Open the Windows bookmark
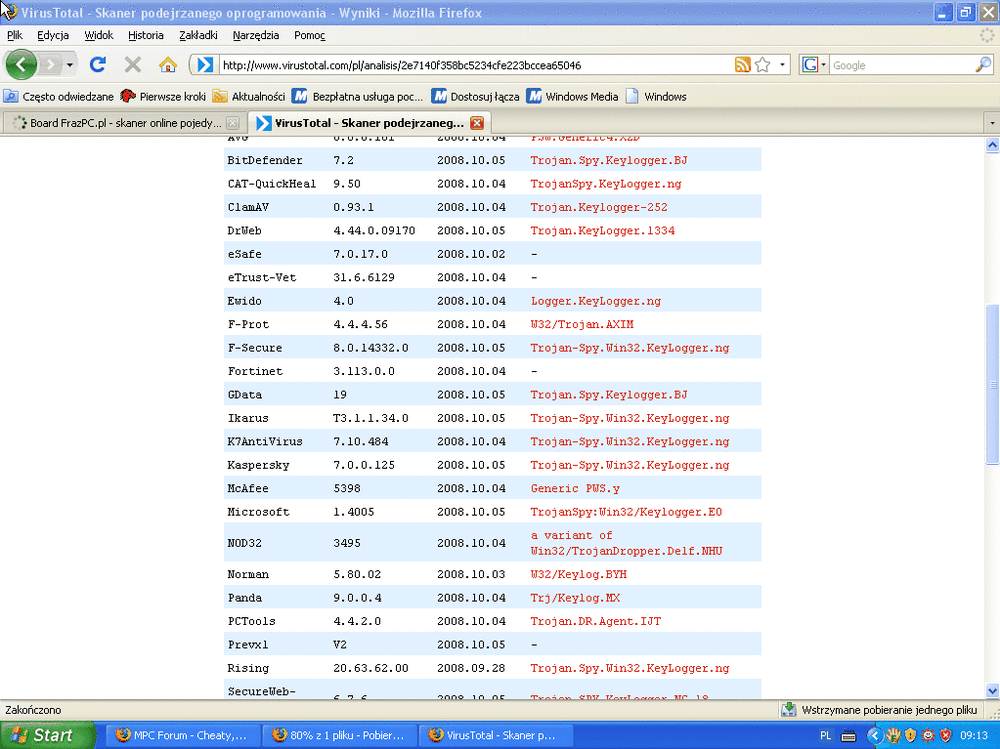Viewport: 1000px width, 749px height. pos(656,96)
